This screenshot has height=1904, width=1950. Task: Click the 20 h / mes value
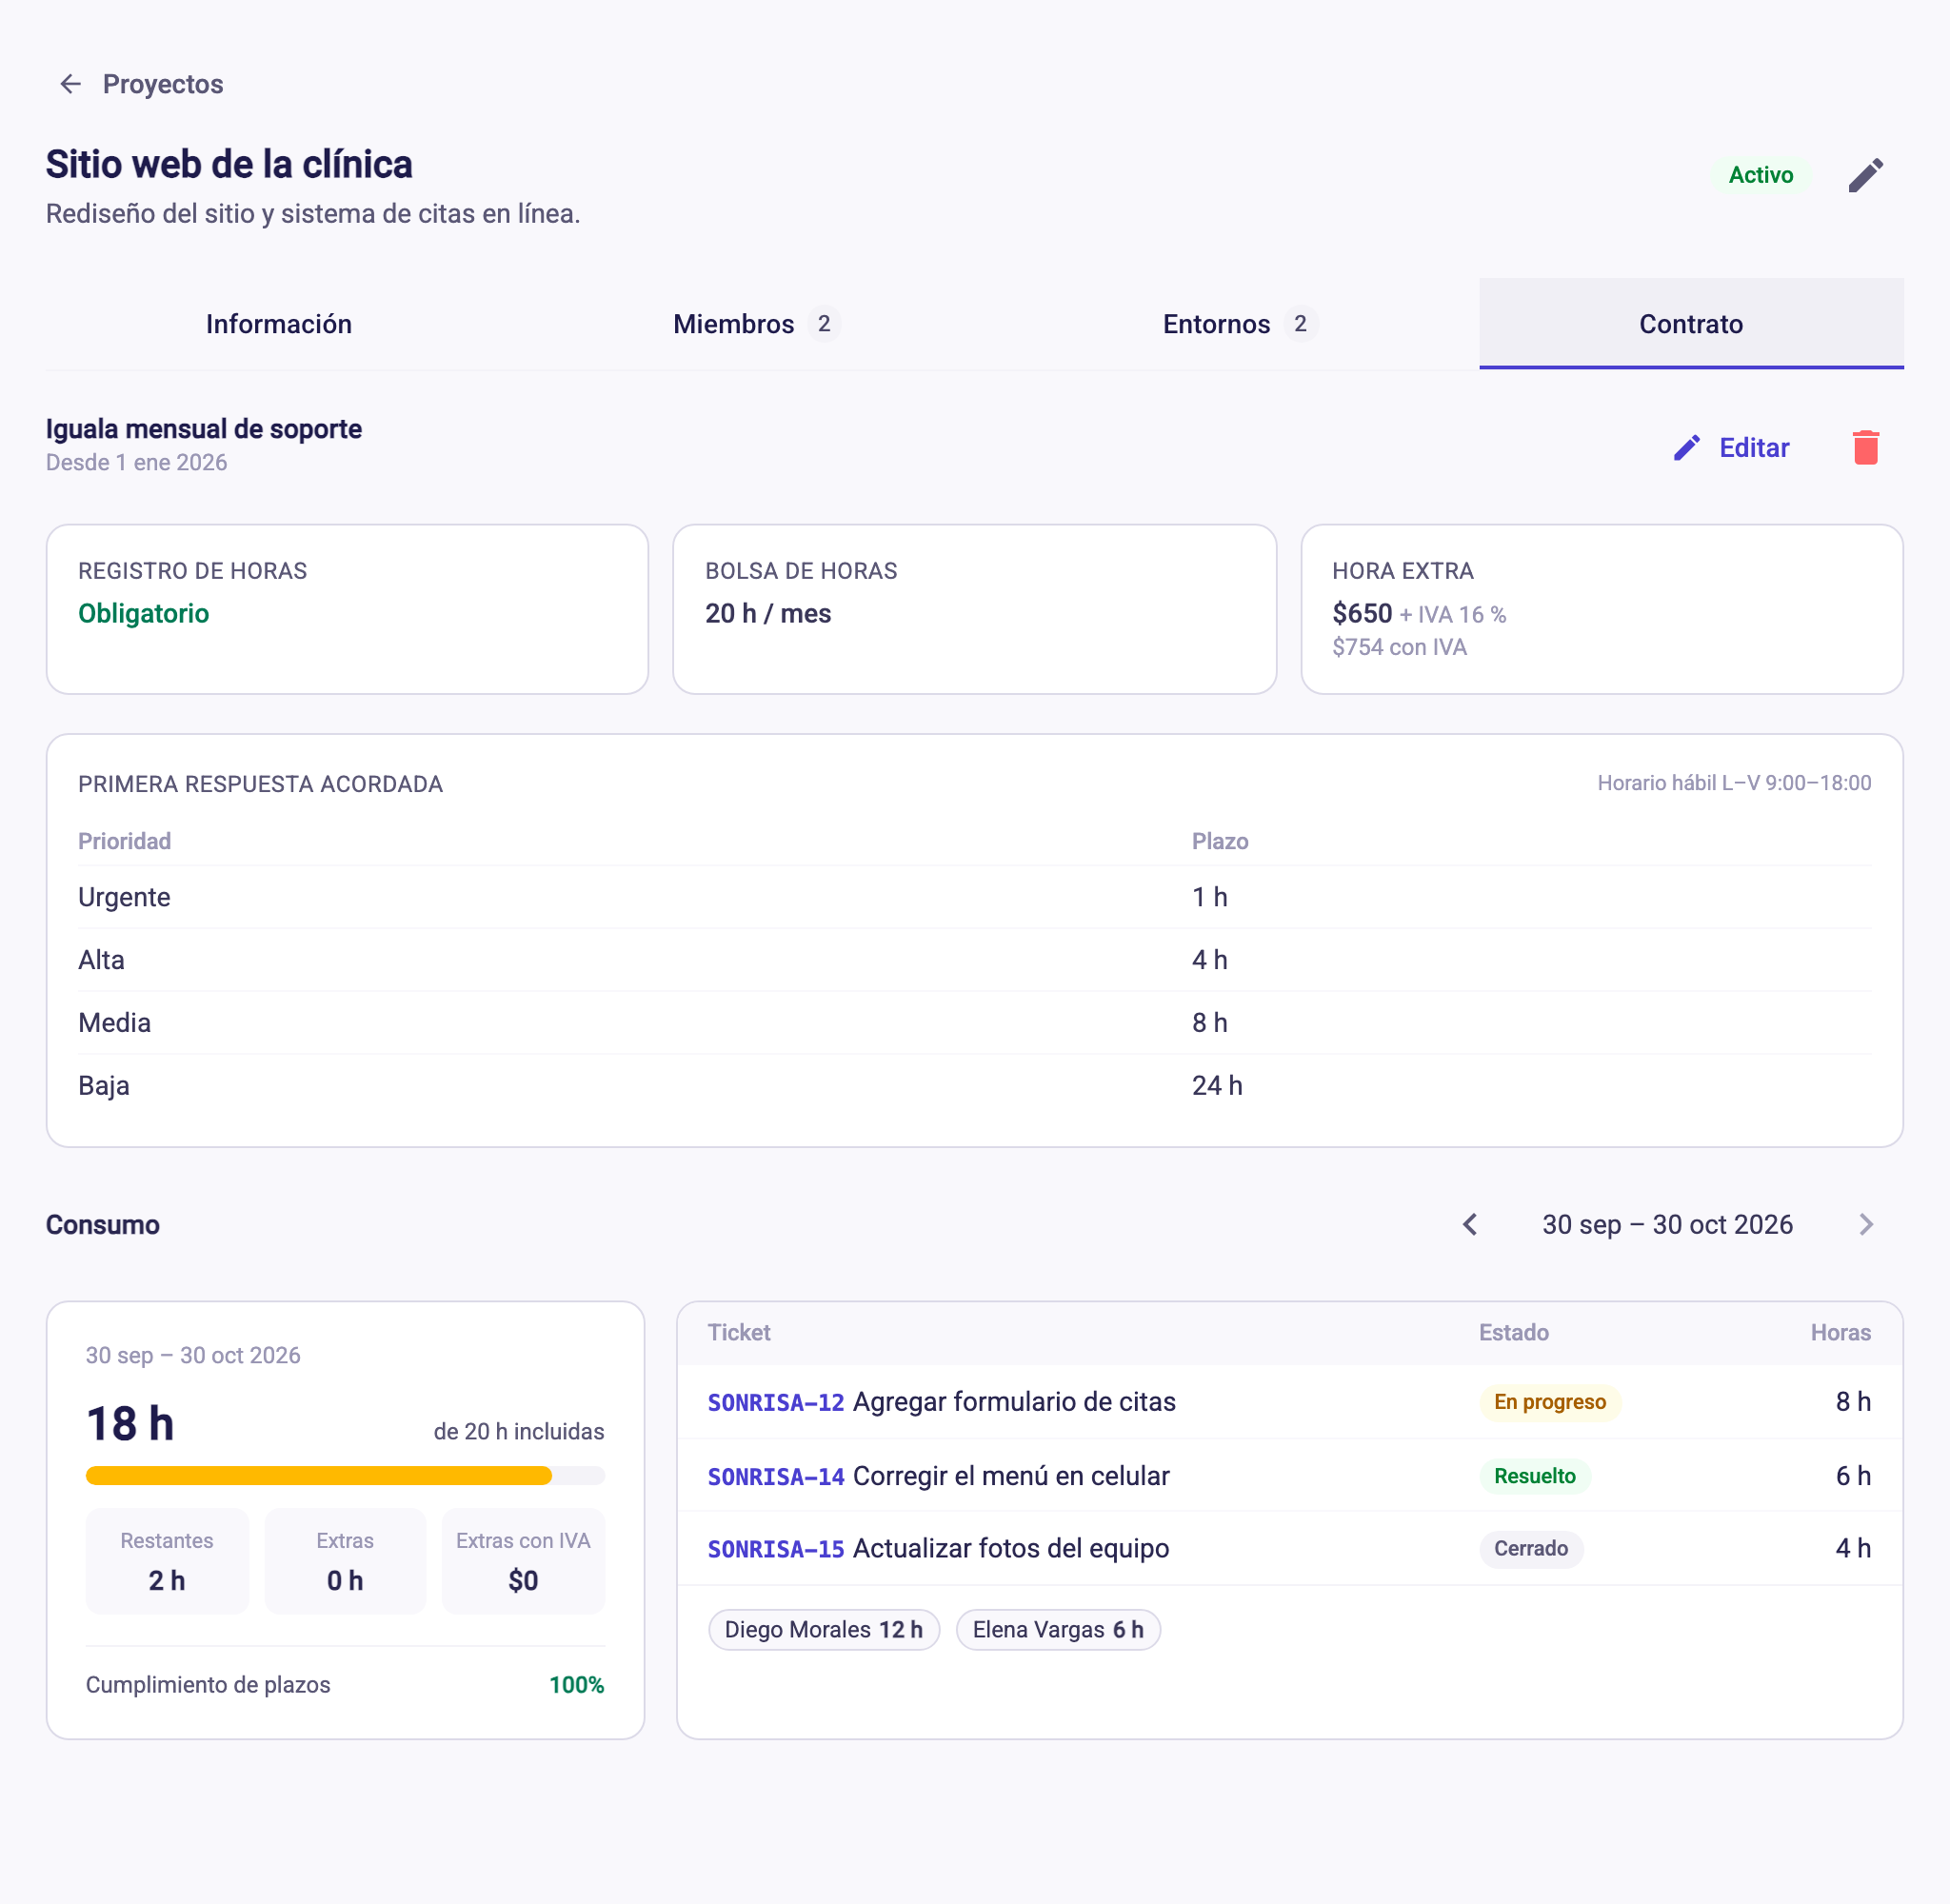768,614
